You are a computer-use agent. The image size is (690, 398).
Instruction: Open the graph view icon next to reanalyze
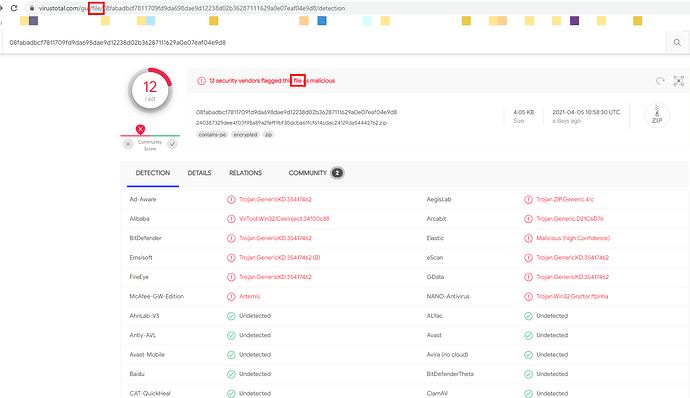pos(679,81)
